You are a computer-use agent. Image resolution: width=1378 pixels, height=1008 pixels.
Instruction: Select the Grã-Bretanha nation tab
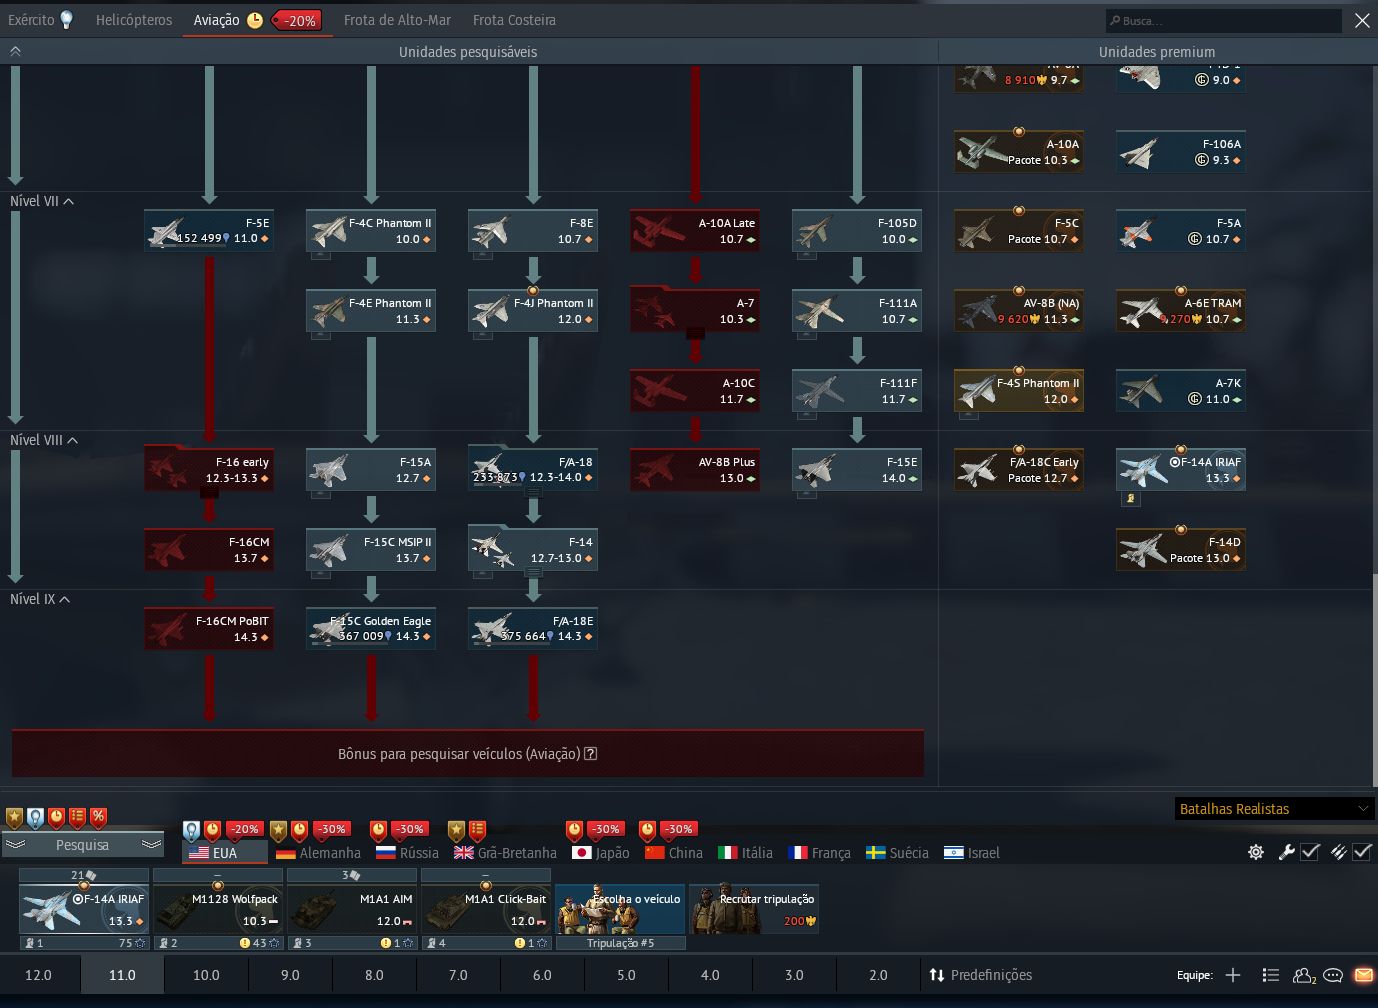505,853
